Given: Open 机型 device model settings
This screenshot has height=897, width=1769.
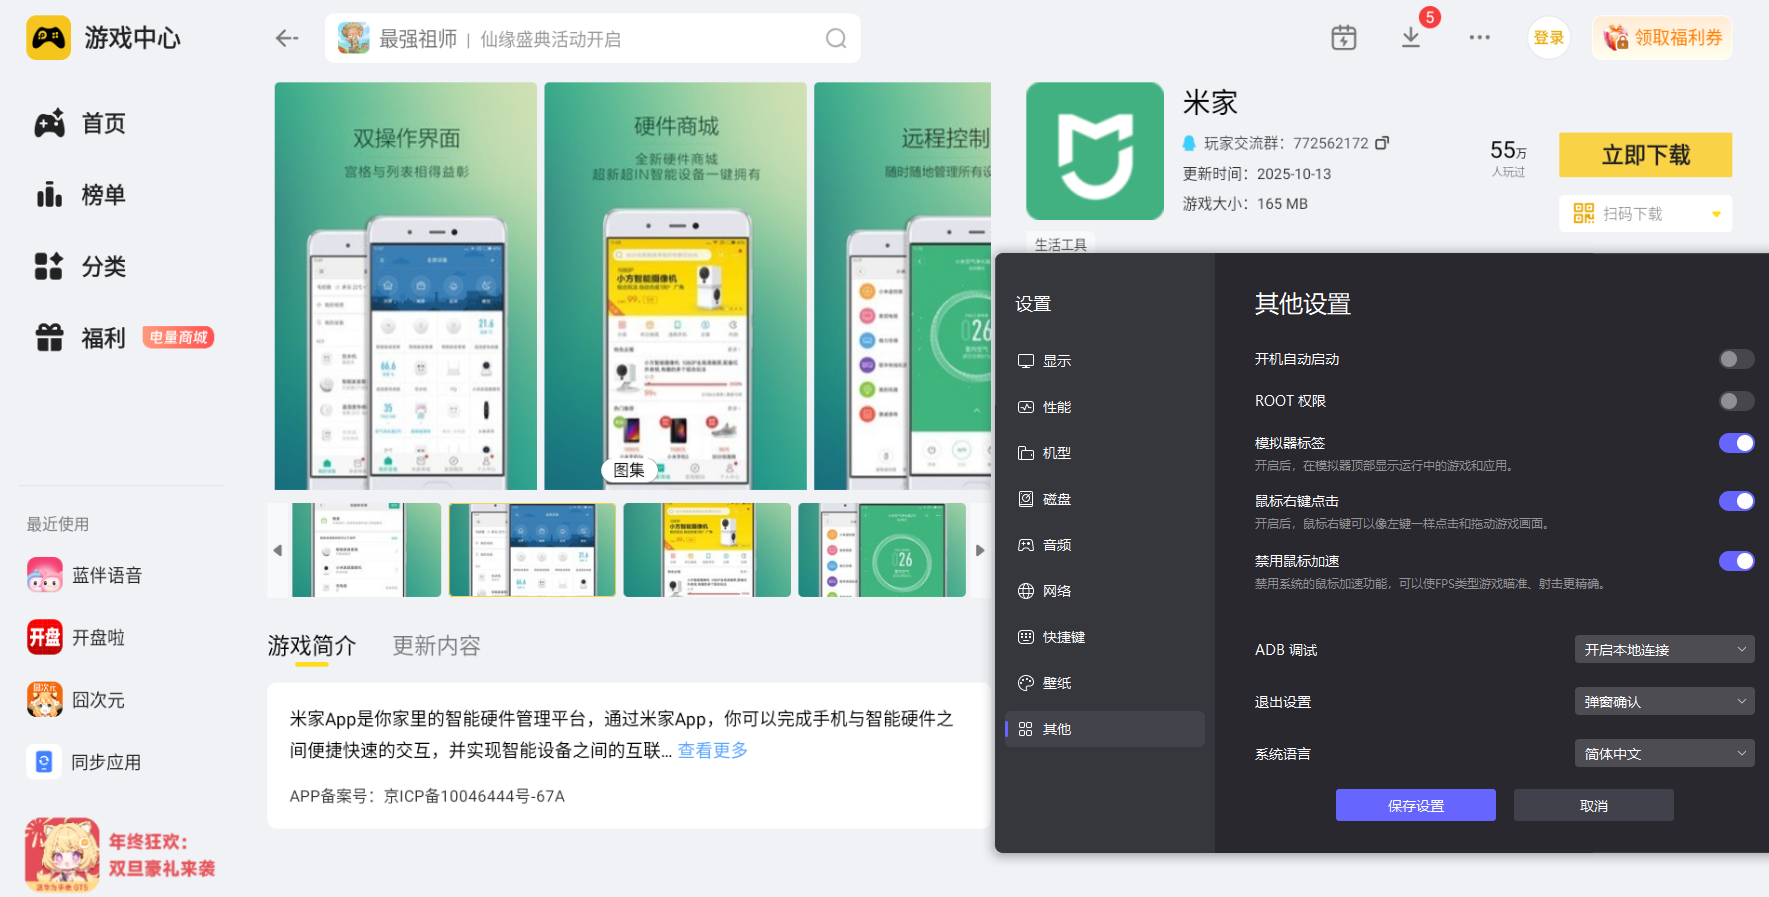Looking at the screenshot, I should tap(1104, 453).
